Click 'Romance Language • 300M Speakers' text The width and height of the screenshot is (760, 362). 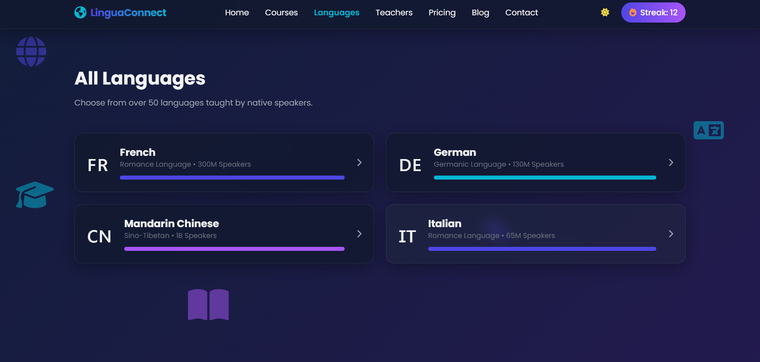pos(185,164)
